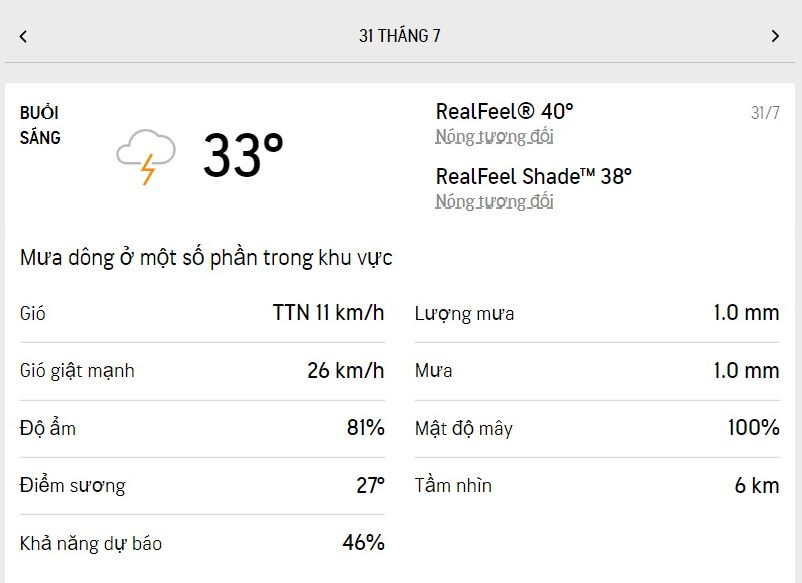Click the first Nóng tương đối label

coord(494,137)
